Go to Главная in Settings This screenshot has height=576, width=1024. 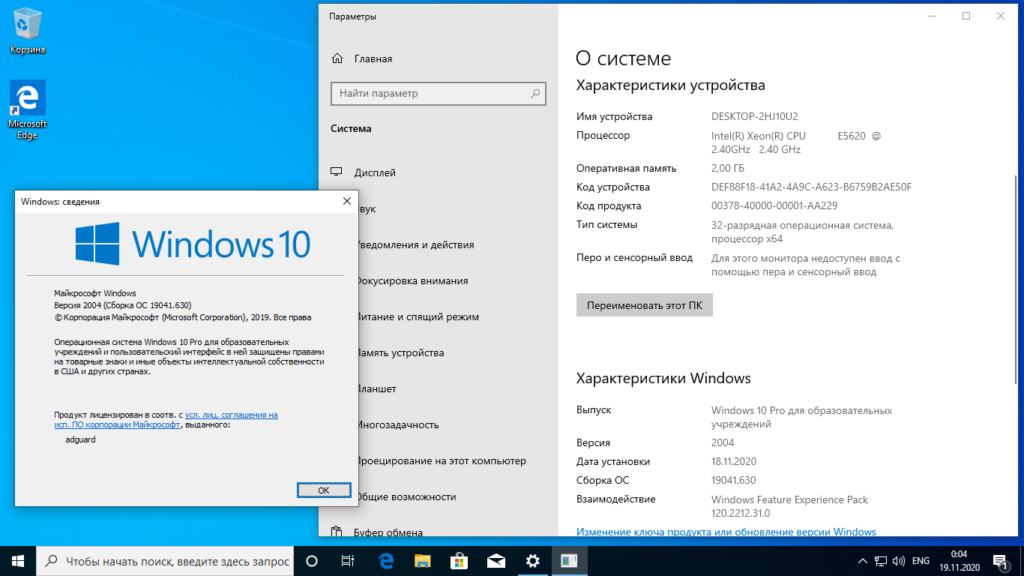[x=373, y=59]
